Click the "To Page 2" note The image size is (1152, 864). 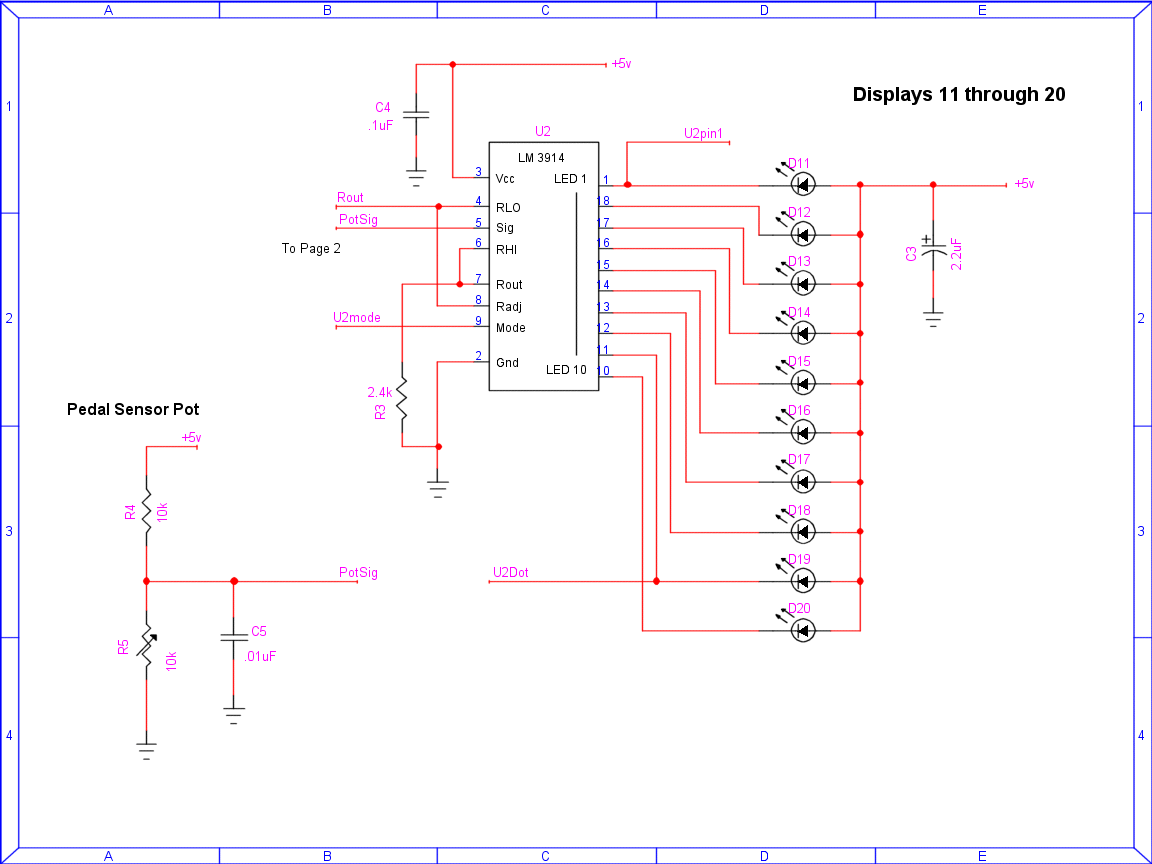coord(311,248)
